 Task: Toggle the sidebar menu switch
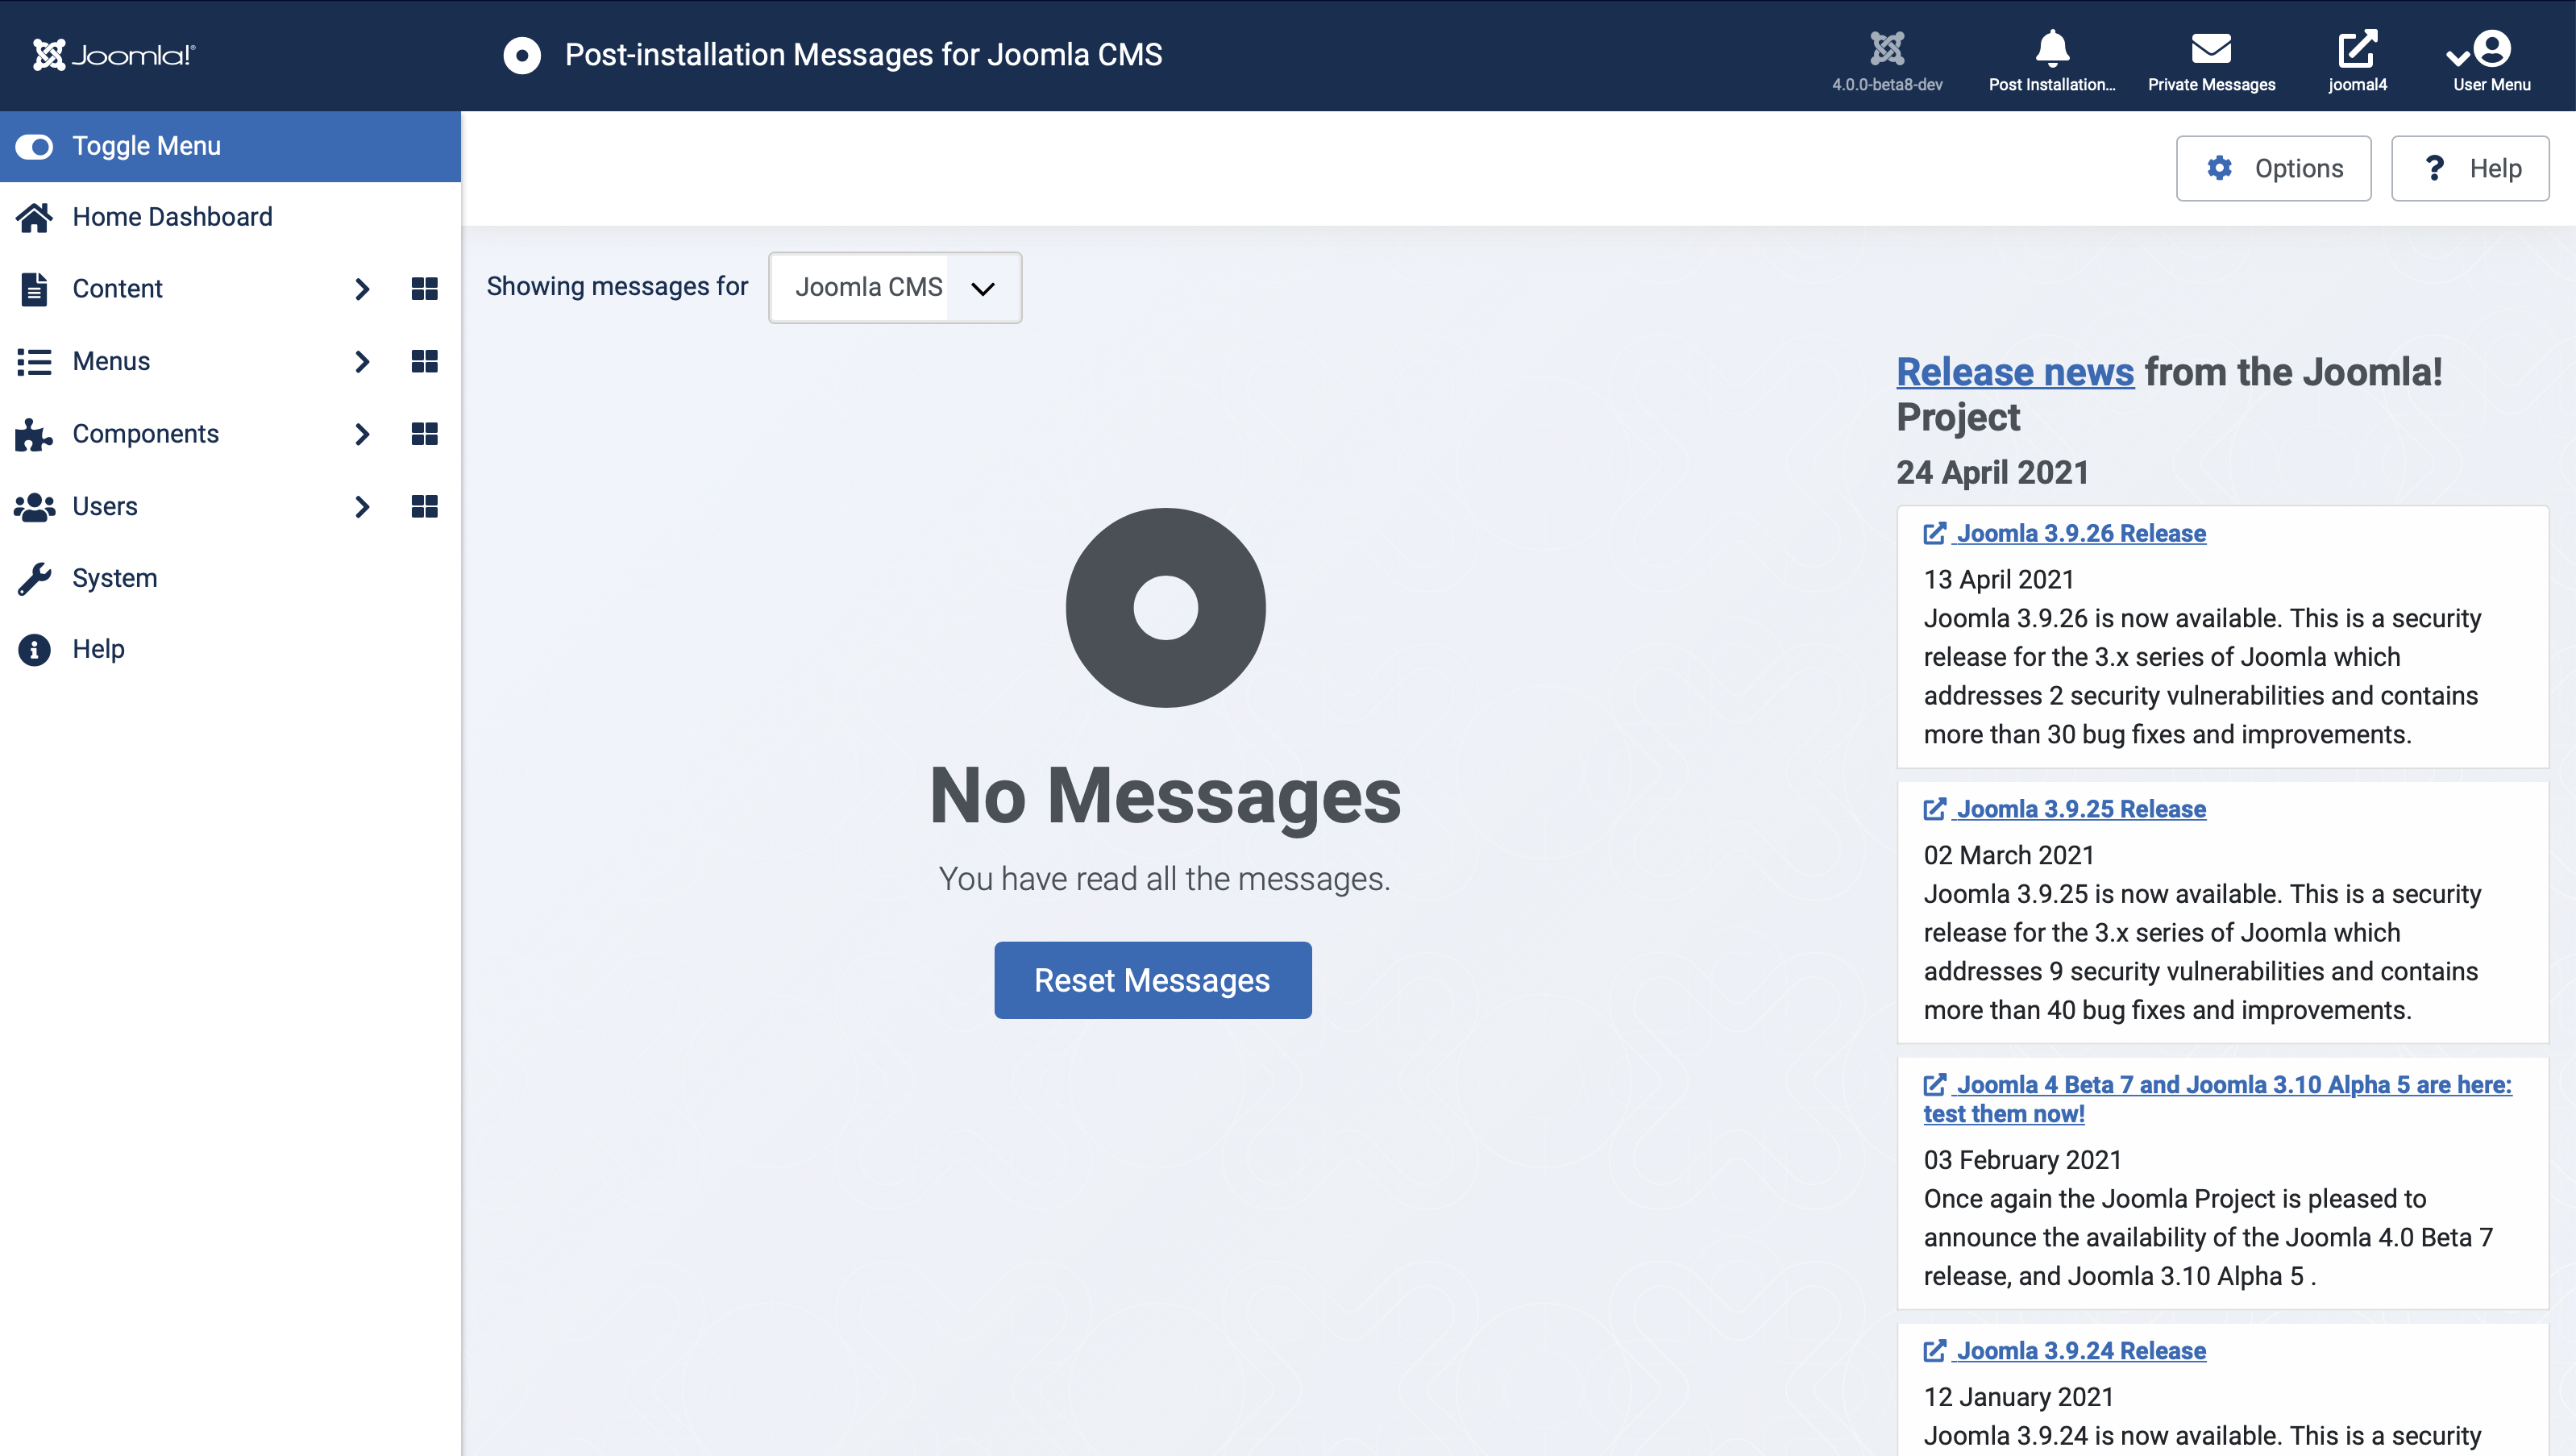point(34,146)
